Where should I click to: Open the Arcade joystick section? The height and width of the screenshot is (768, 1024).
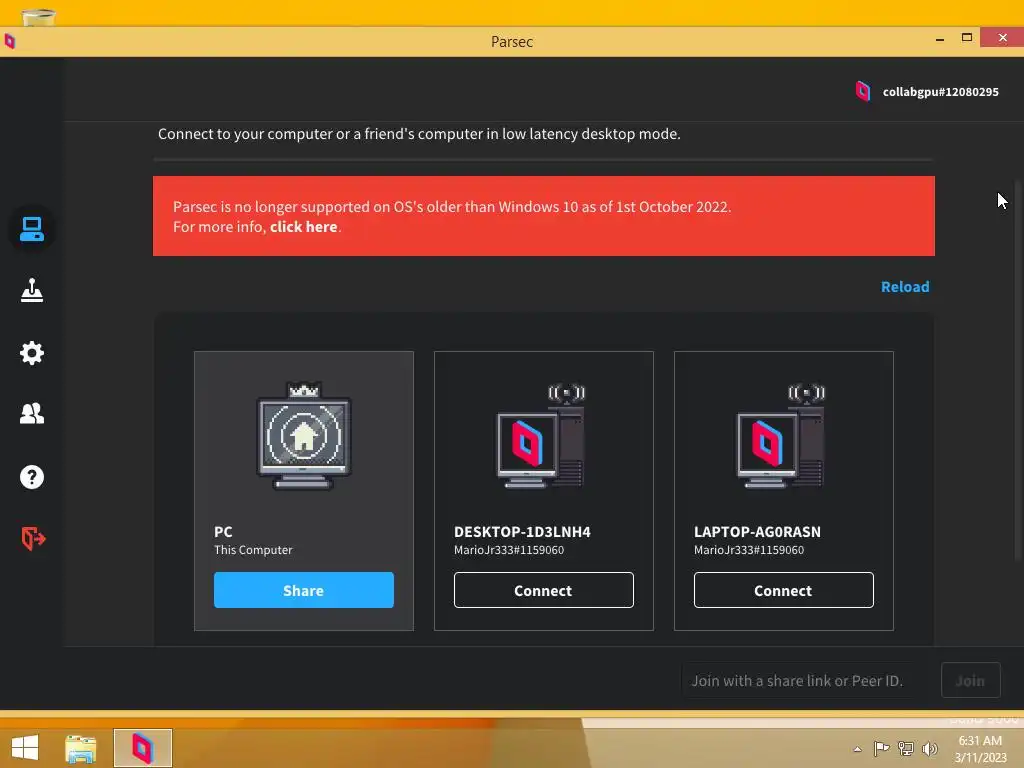point(31,291)
